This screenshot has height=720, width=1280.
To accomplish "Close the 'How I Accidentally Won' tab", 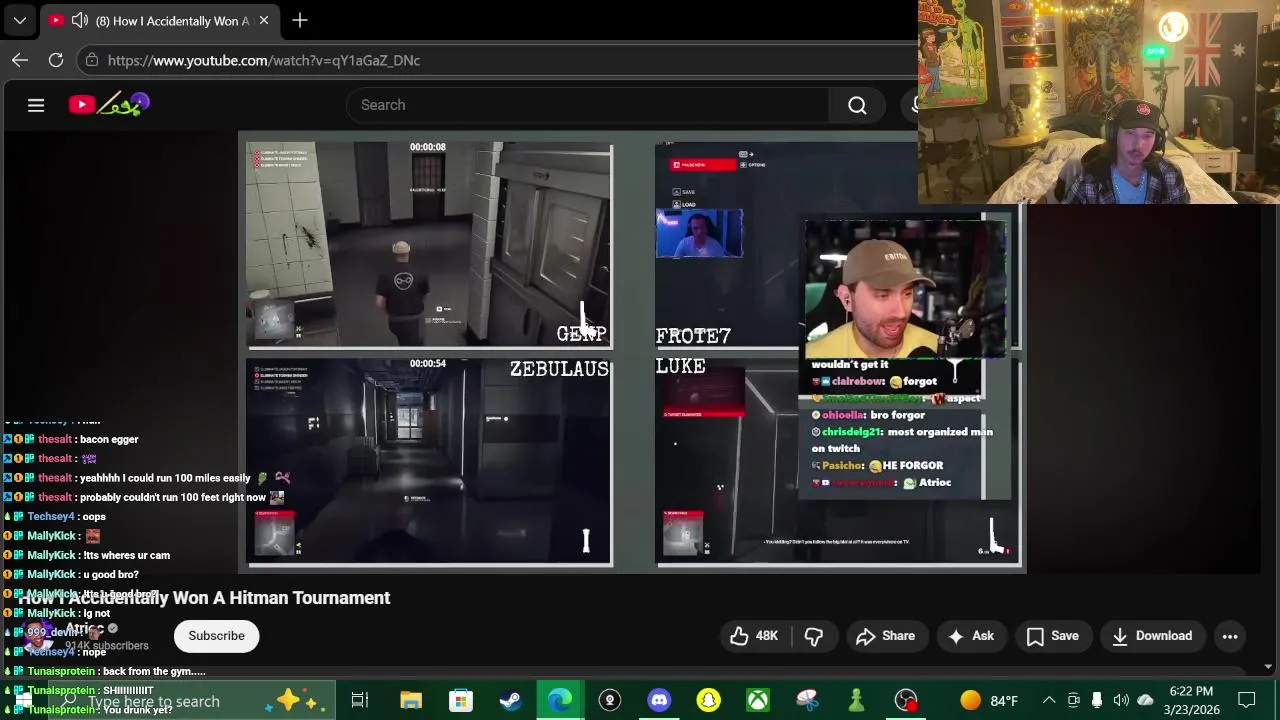I will (x=263, y=20).
